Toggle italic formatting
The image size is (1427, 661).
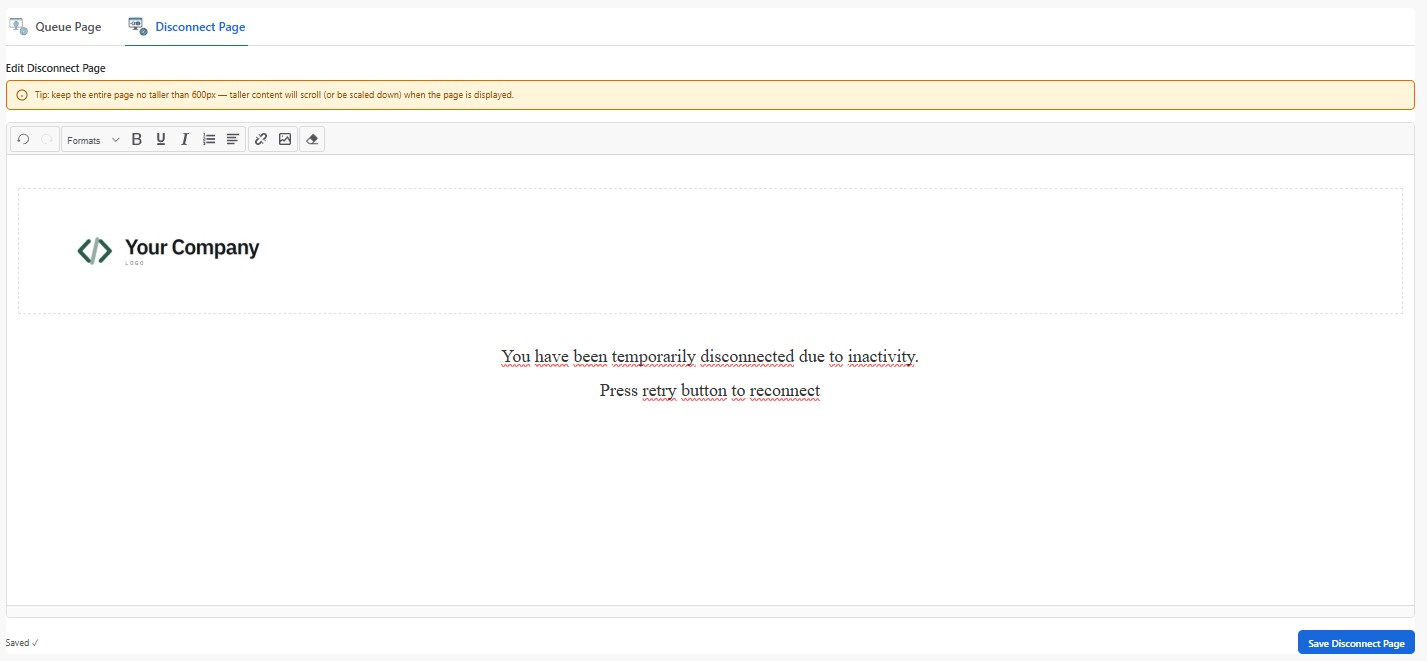[x=185, y=140]
